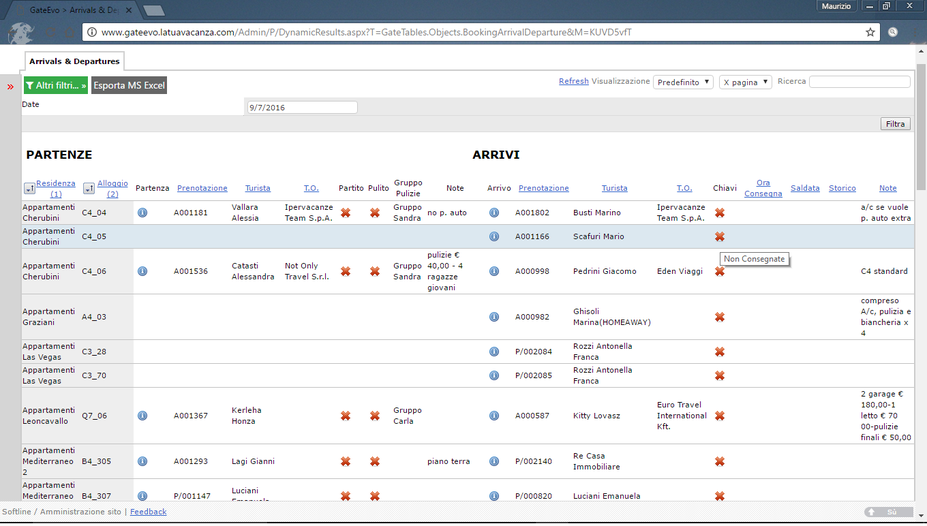
Task: Sort arrivals by Ora Consegna column header
Action: pyautogui.click(x=763, y=188)
